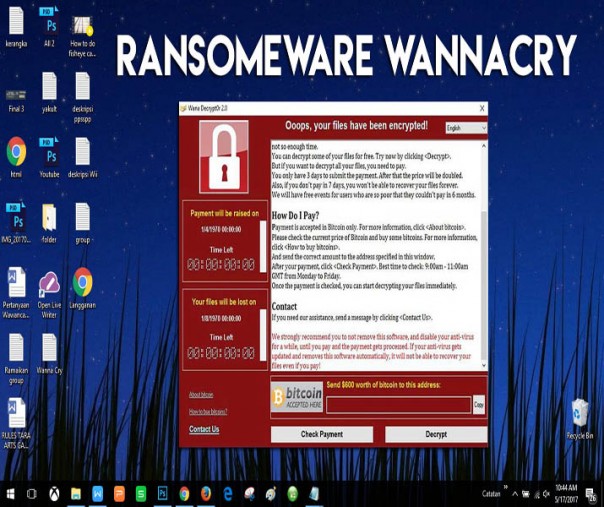Click the Contact Us link

pyautogui.click(x=204, y=429)
